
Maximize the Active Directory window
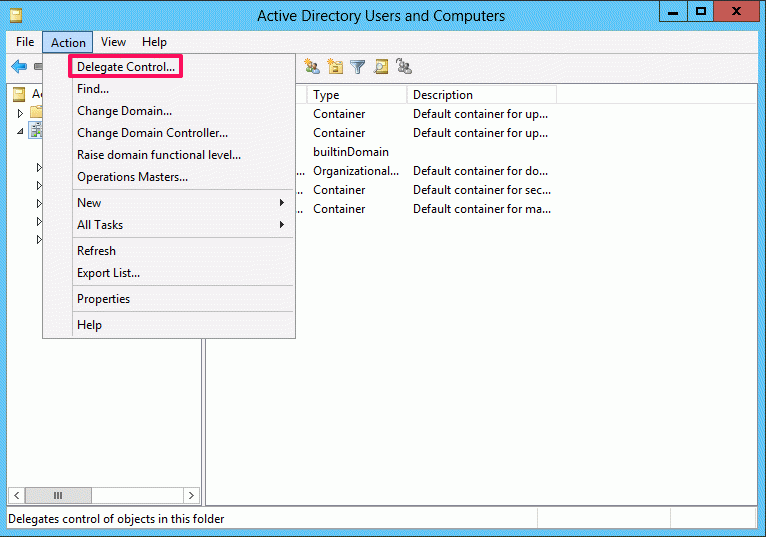(701, 12)
